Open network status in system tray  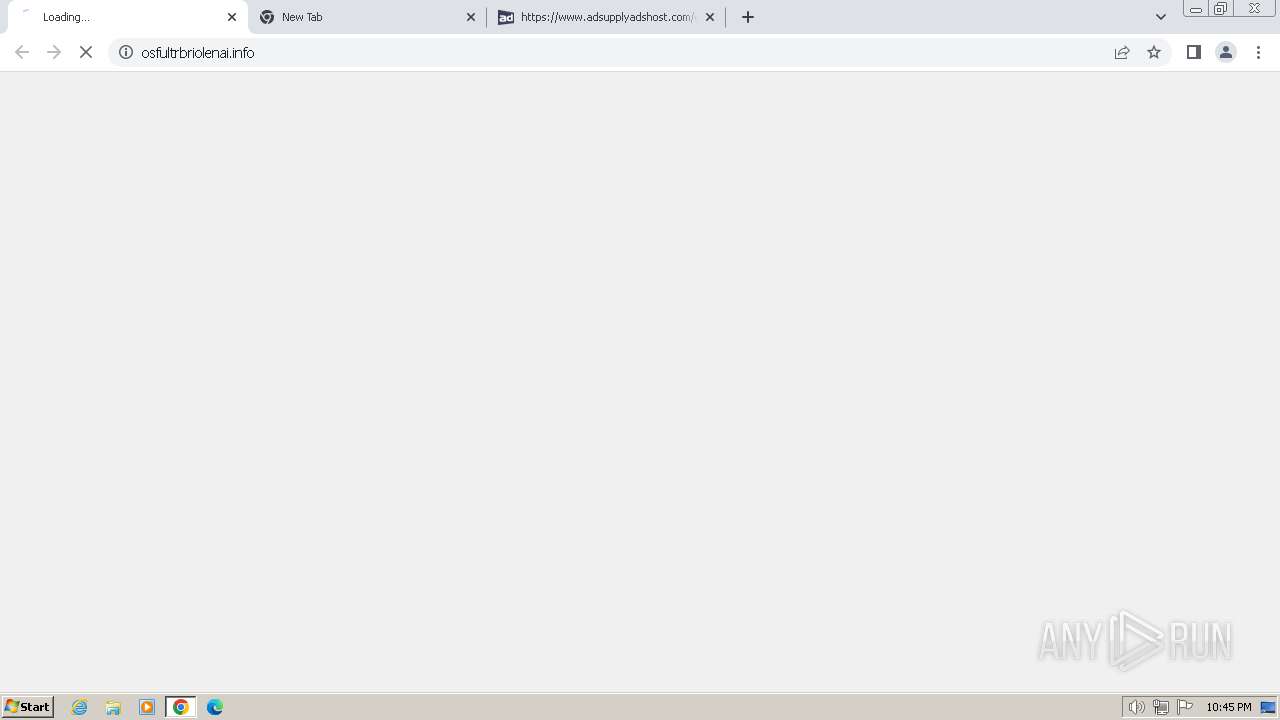click(1161, 707)
